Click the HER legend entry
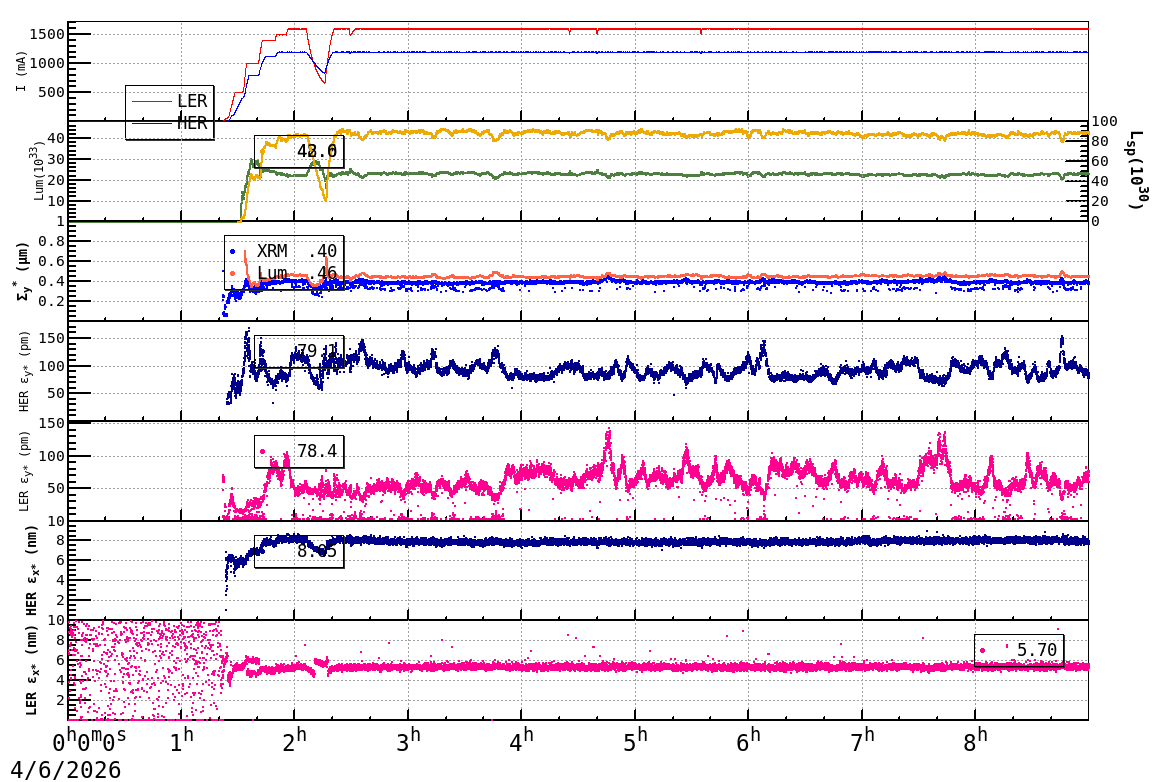 169,123
